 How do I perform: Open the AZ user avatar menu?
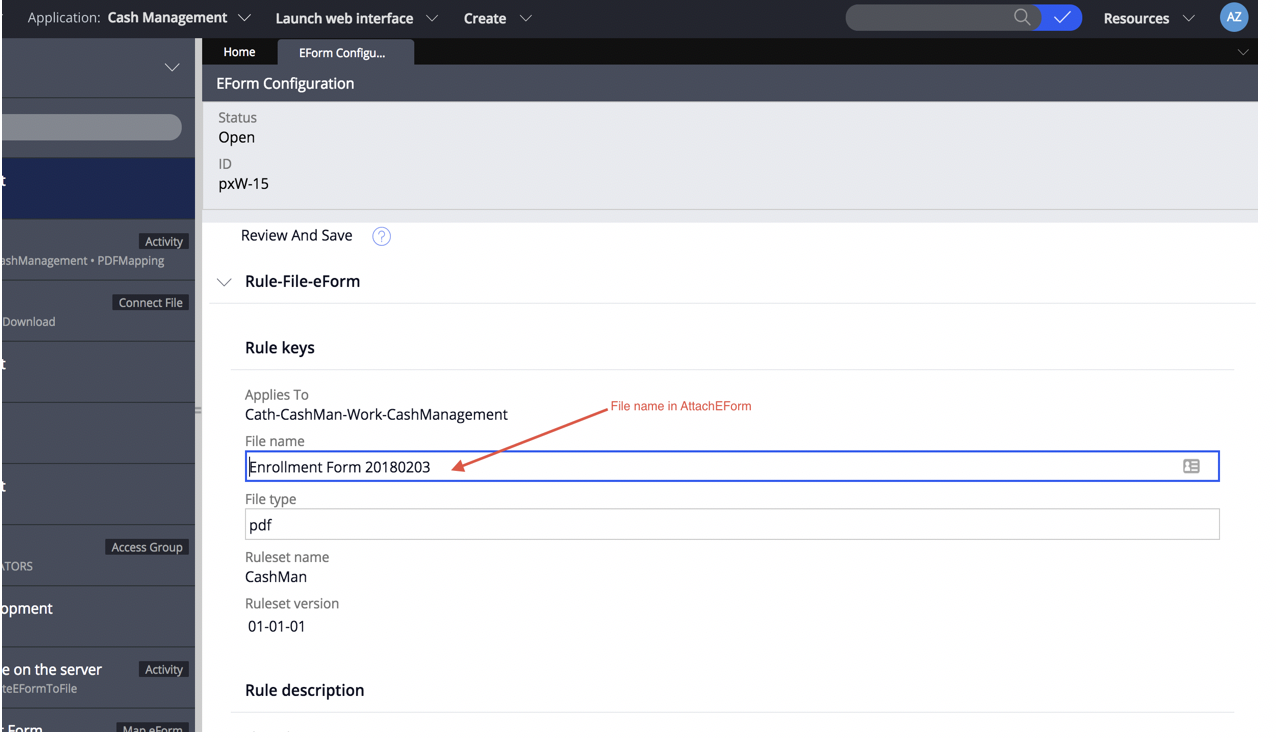tap(1234, 17)
